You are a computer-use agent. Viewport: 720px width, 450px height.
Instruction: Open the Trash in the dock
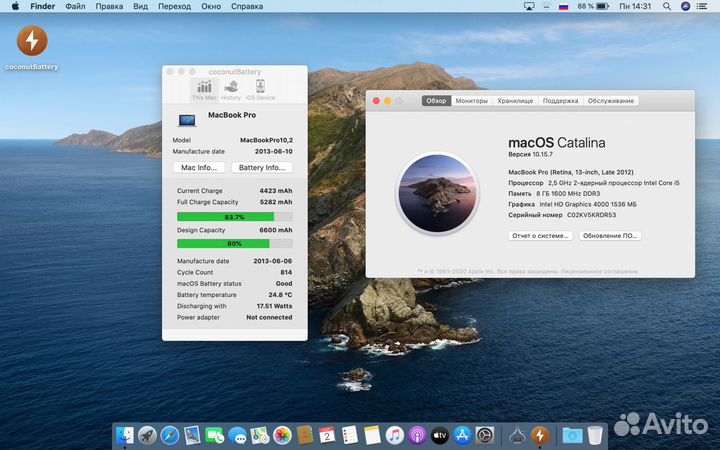(x=595, y=435)
